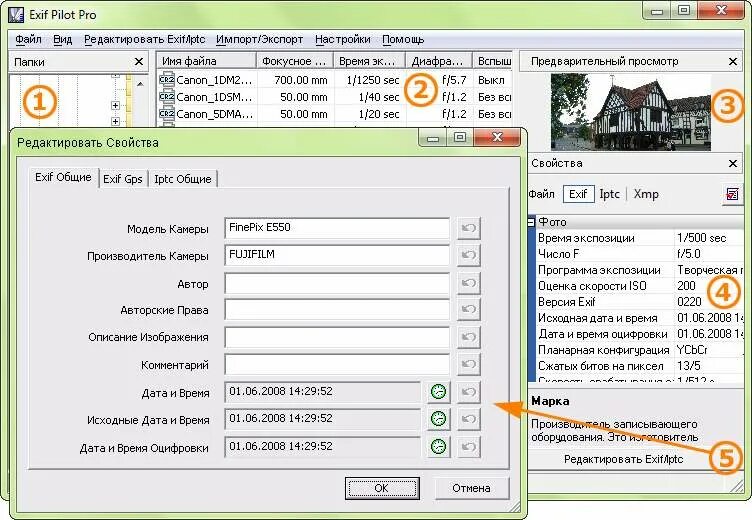This screenshot has height=520, width=752.
Task: Select the Iptc properties tab
Action: (x=610, y=194)
